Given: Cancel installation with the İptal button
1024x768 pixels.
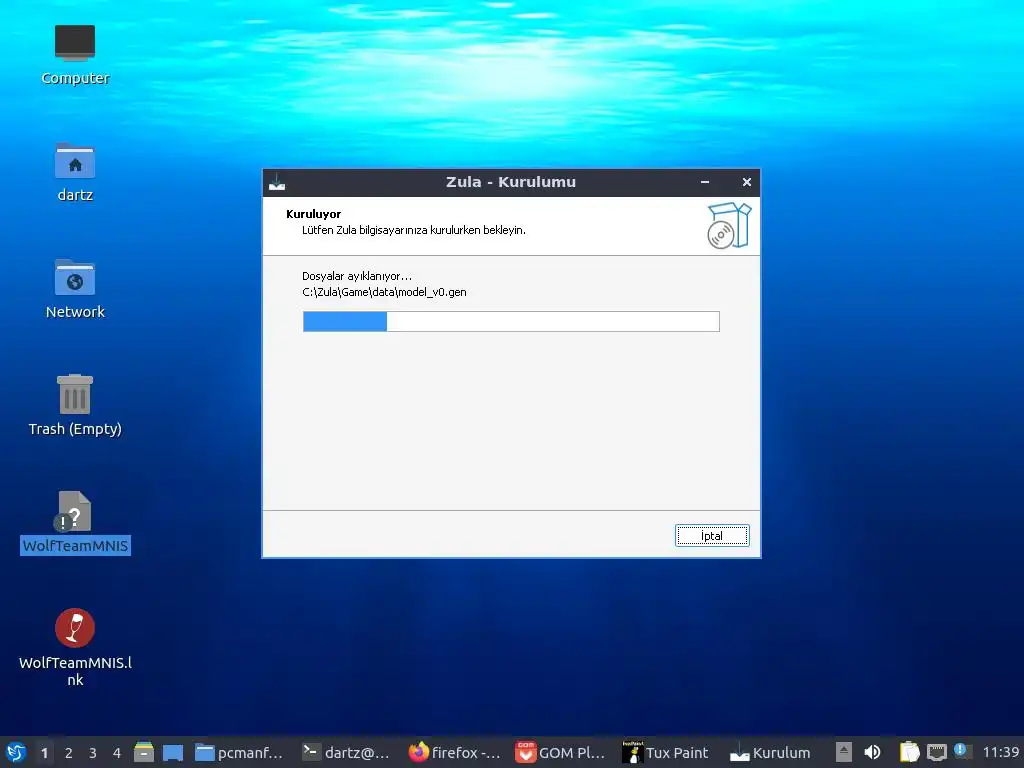Looking at the screenshot, I should tap(712, 536).
